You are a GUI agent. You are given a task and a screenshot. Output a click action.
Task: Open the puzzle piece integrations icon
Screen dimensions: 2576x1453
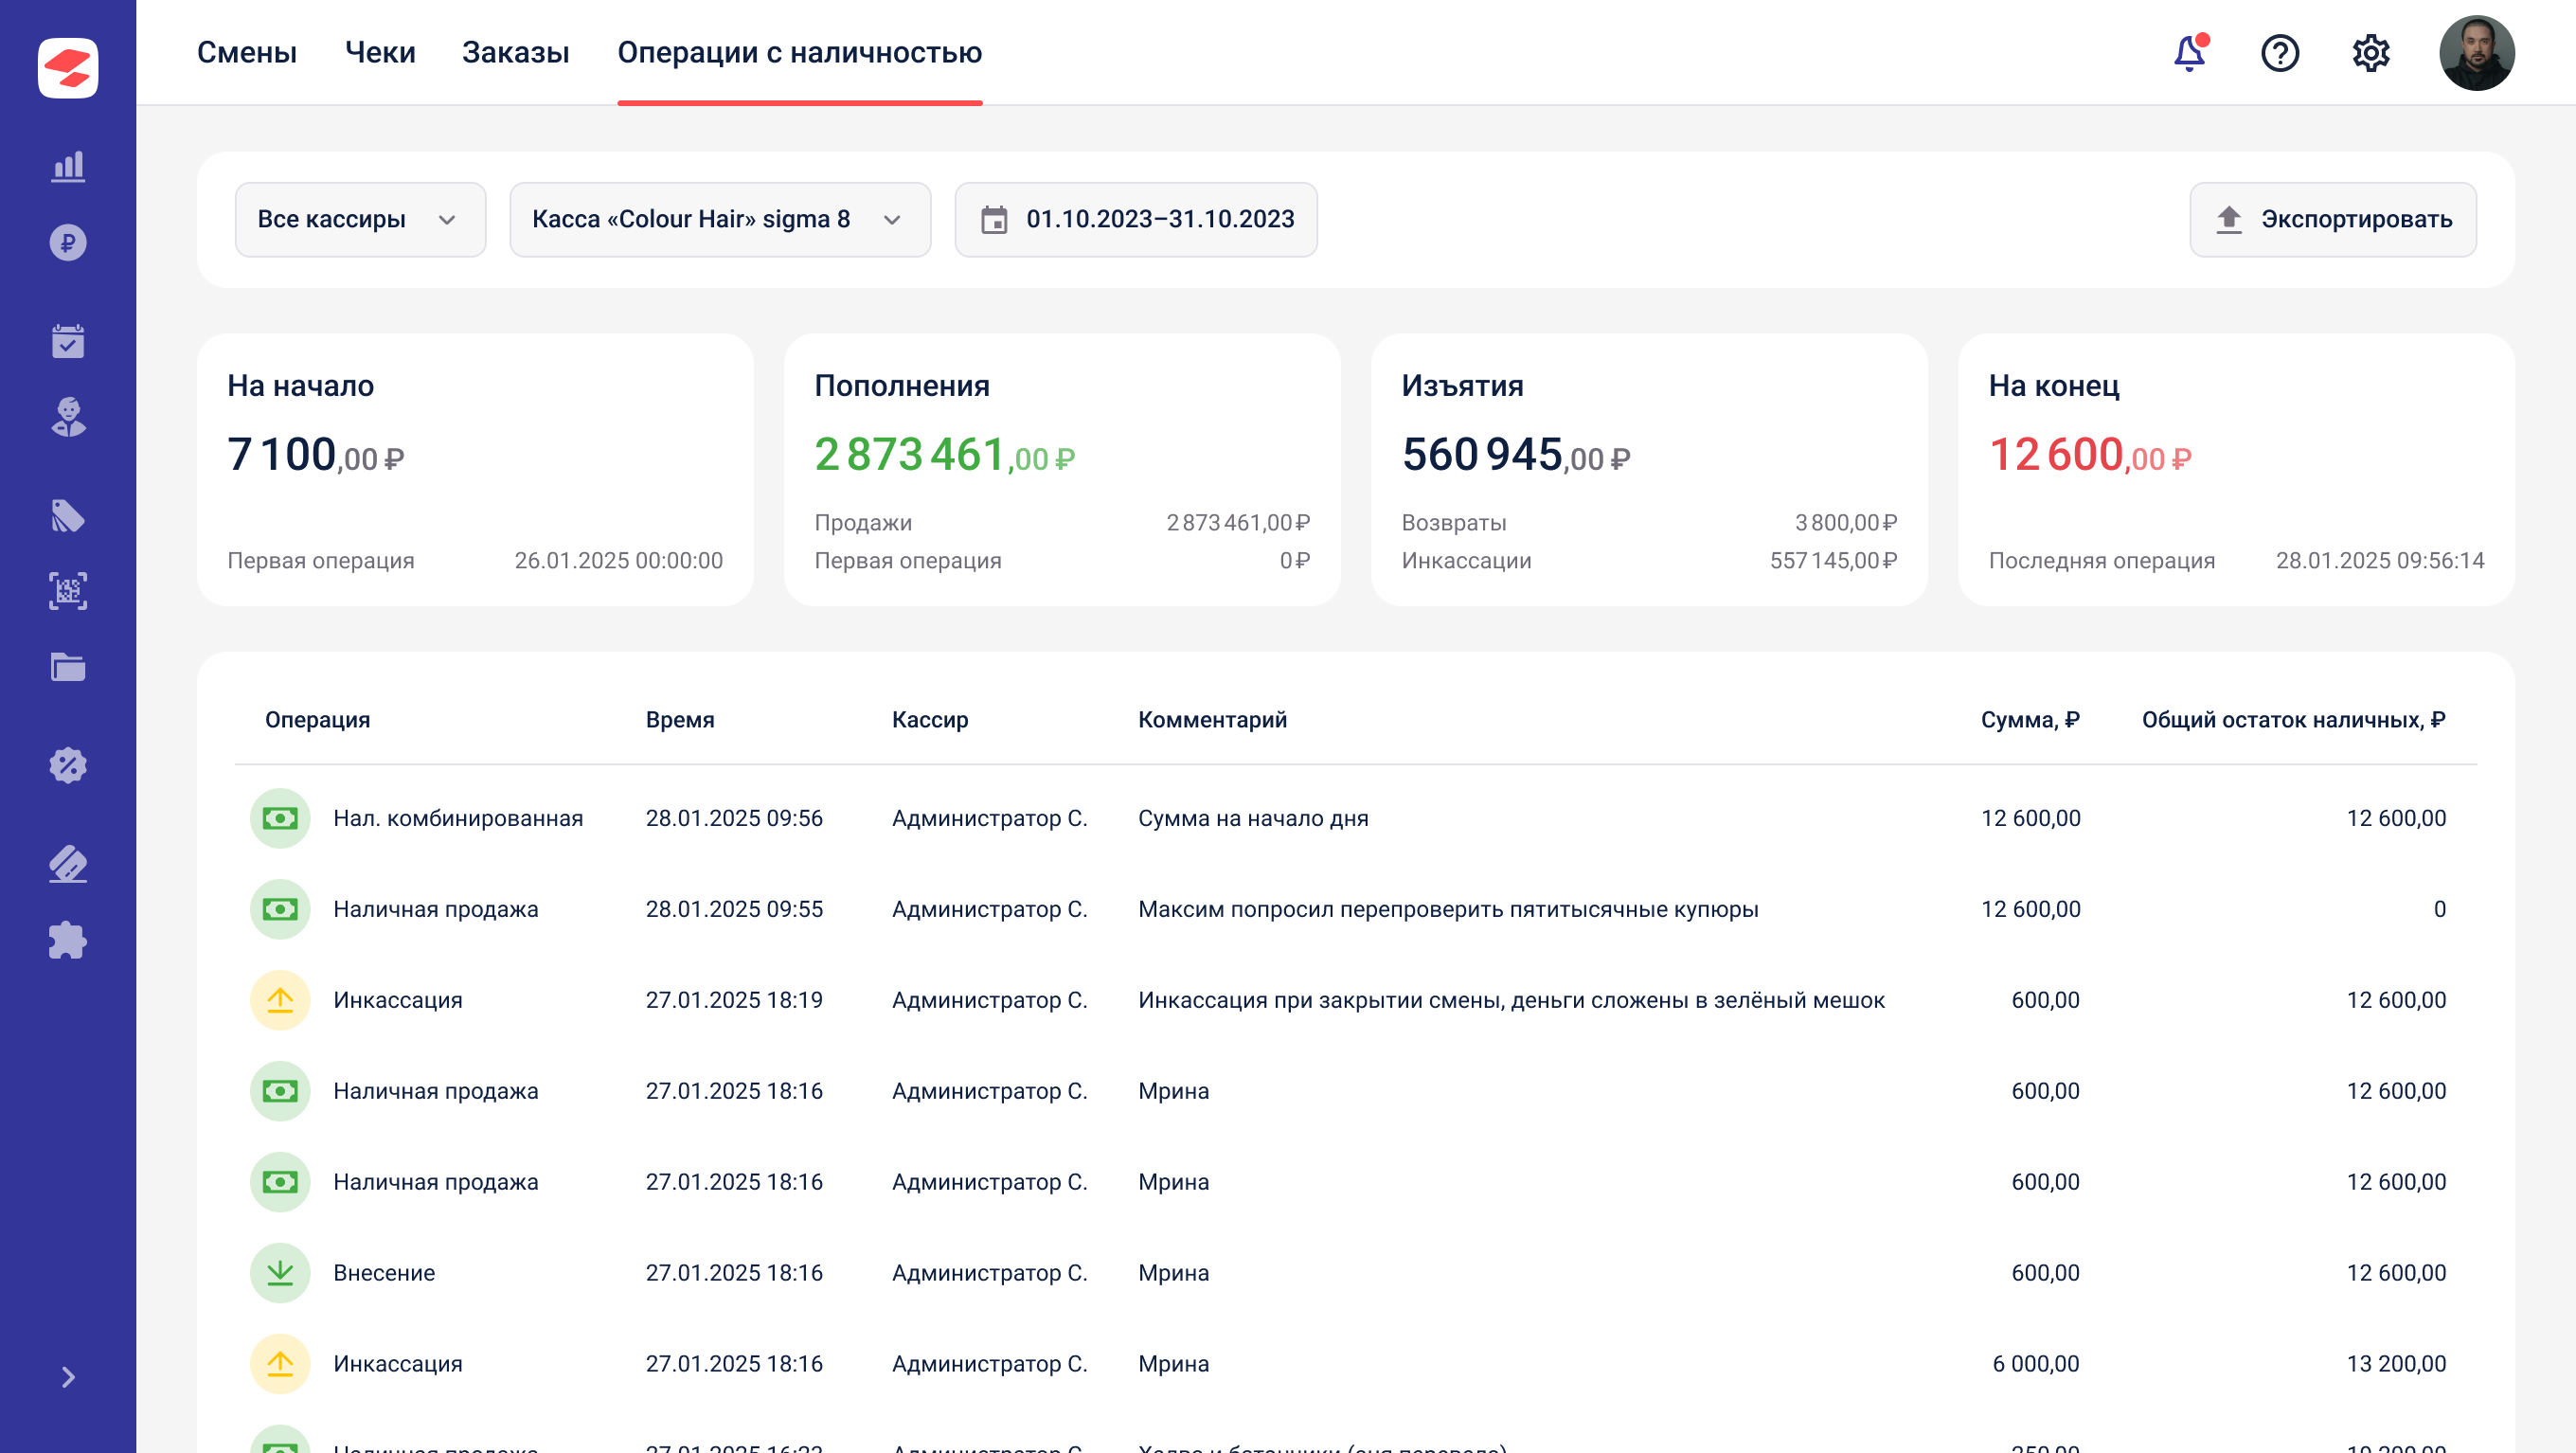(68, 940)
